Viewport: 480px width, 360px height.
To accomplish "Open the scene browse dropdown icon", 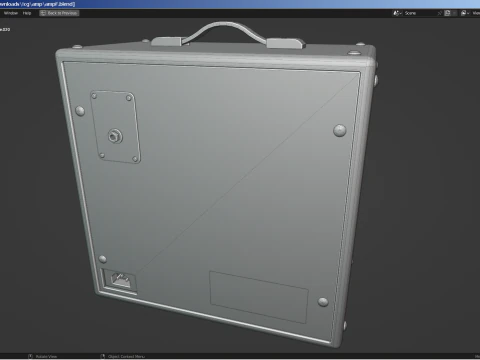I will pos(397,13).
